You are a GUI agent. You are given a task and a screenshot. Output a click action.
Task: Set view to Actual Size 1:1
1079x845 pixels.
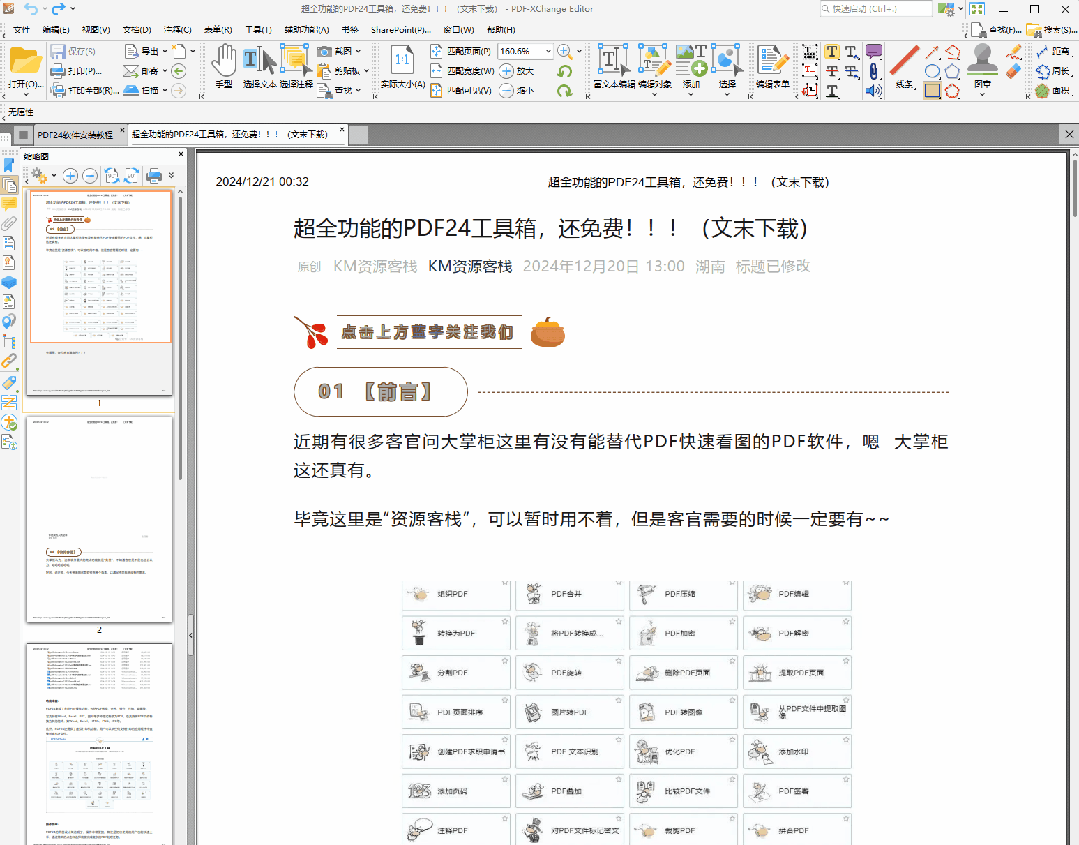402,67
